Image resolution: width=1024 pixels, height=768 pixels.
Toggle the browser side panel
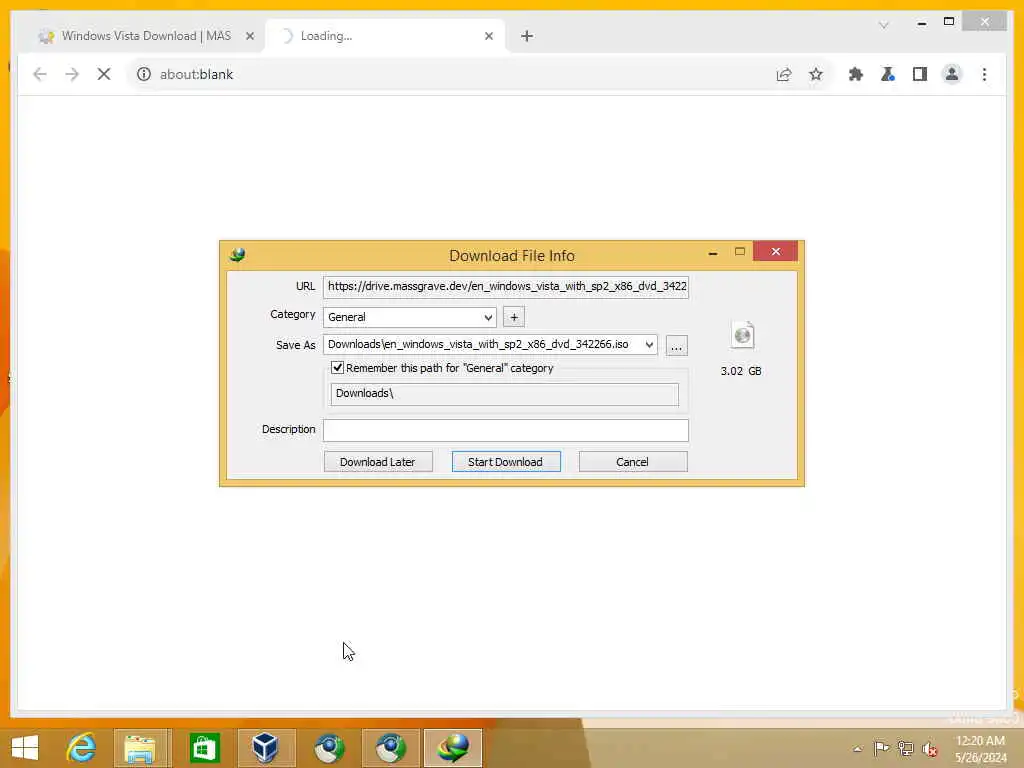coord(920,74)
